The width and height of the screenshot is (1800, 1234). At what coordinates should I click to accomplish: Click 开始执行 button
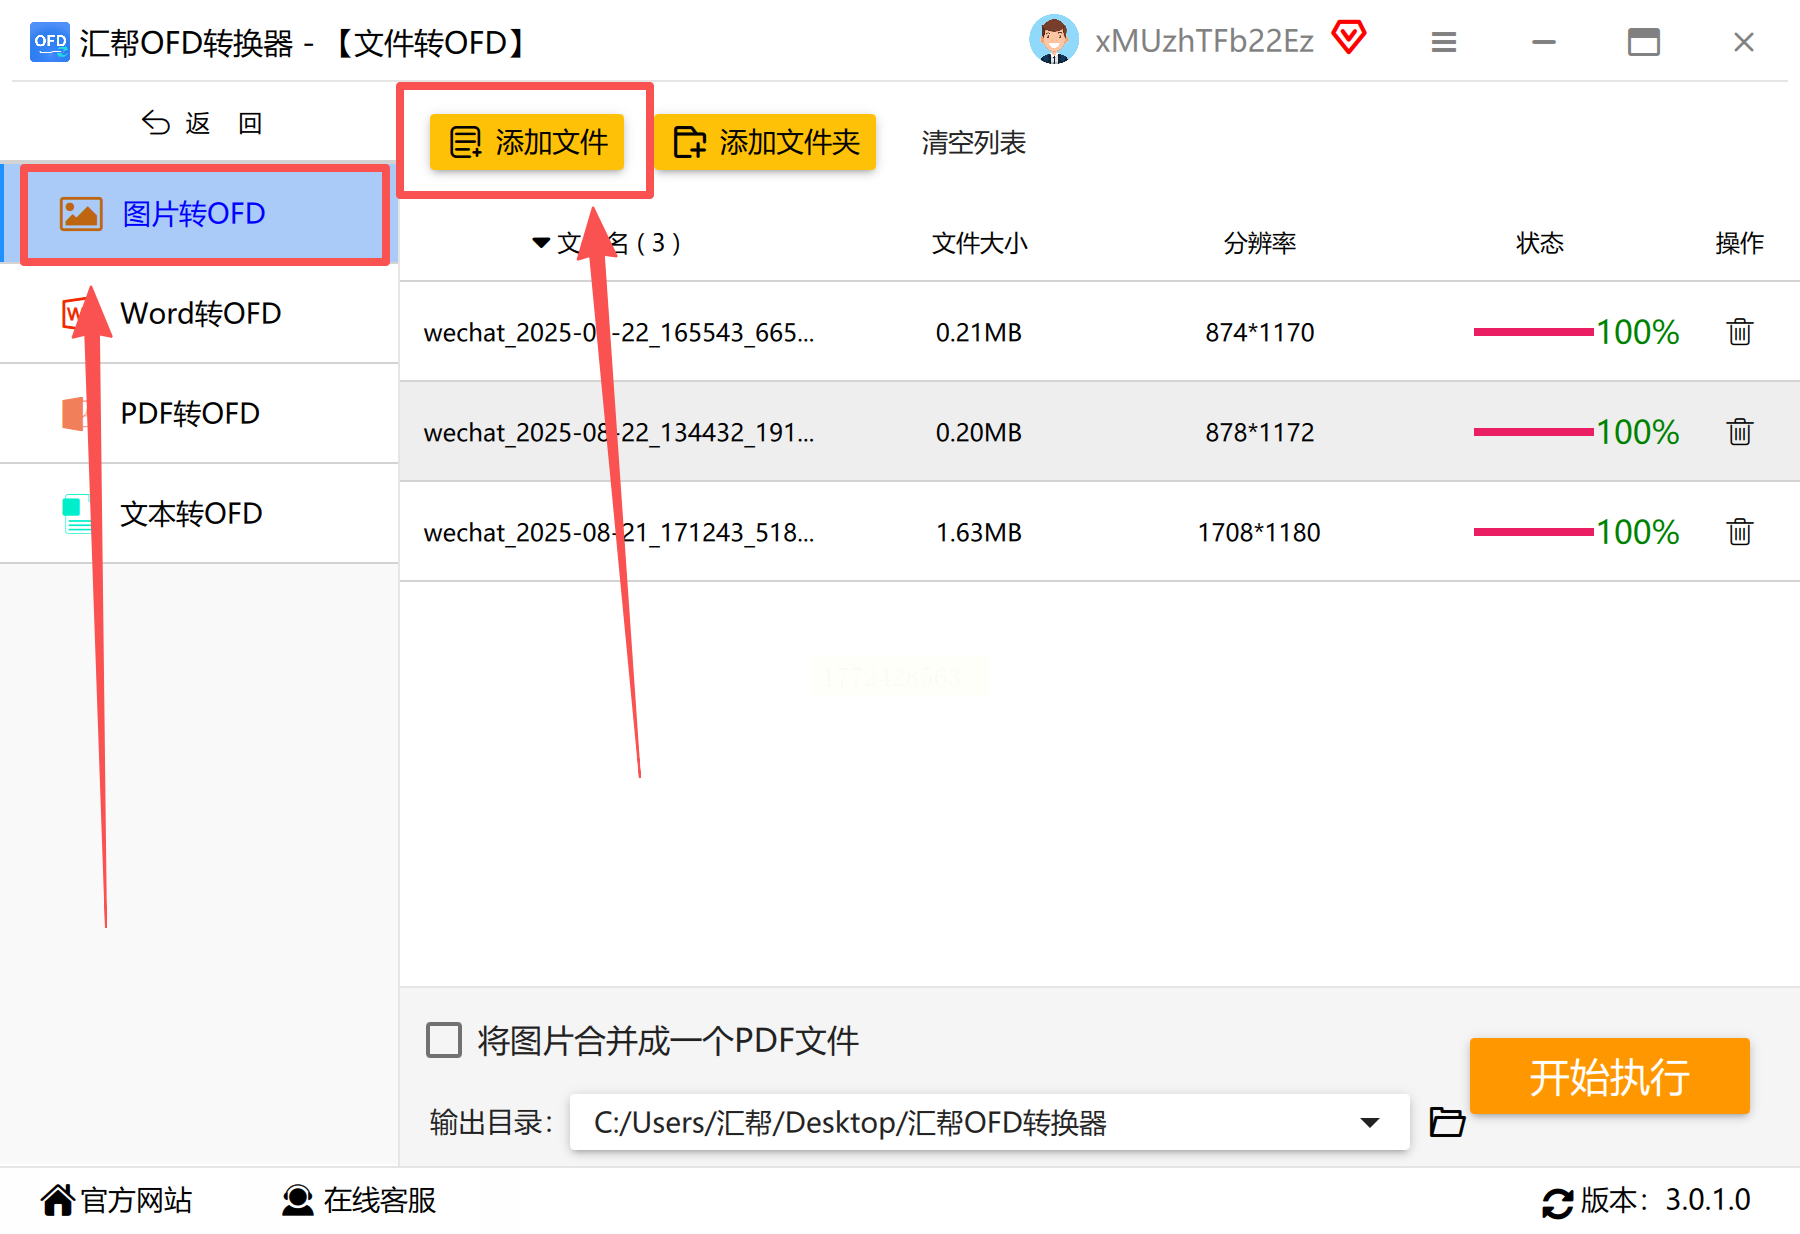tap(1609, 1077)
